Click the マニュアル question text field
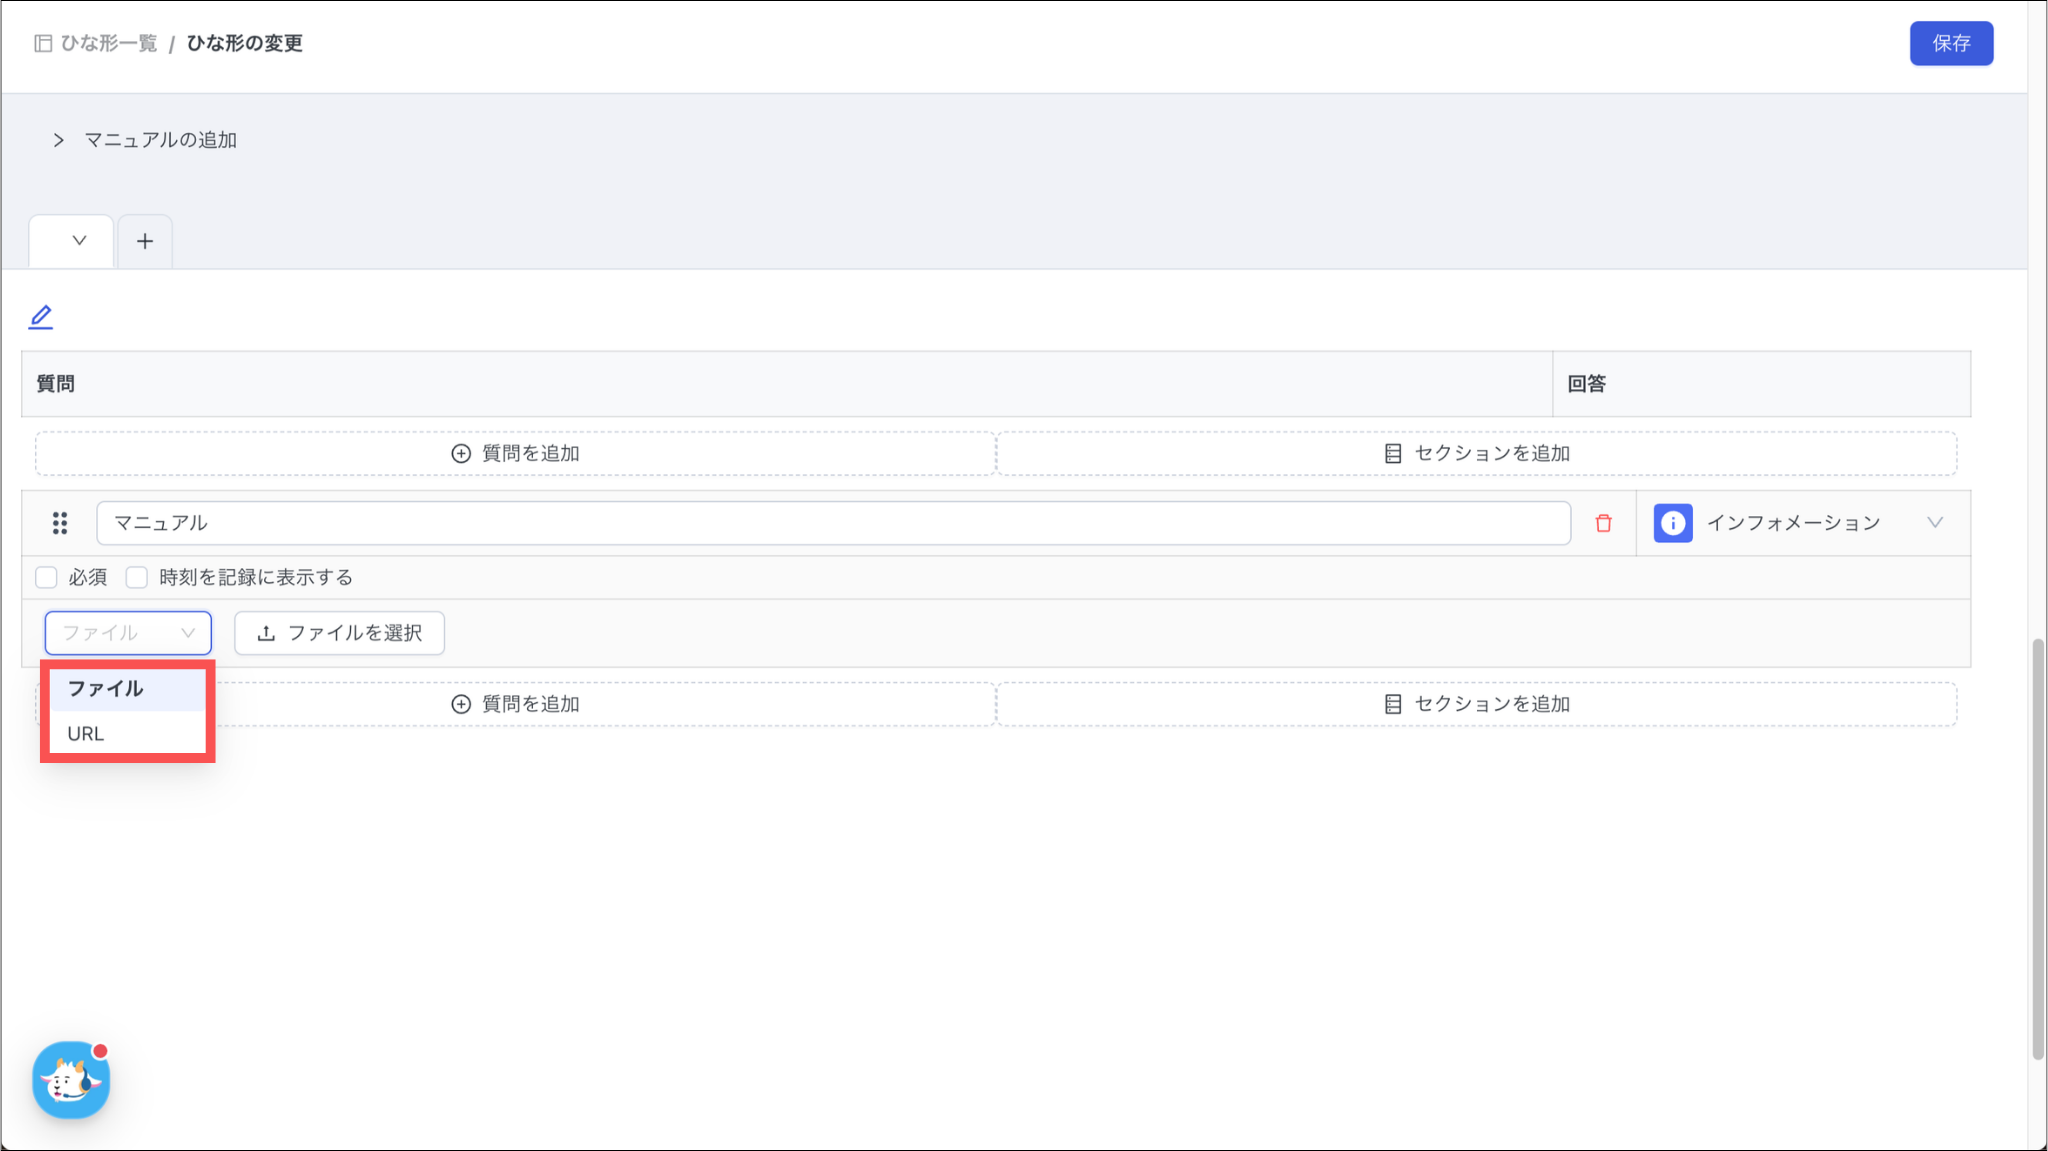Viewport: 2048px width, 1151px height. pyautogui.click(x=833, y=523)
